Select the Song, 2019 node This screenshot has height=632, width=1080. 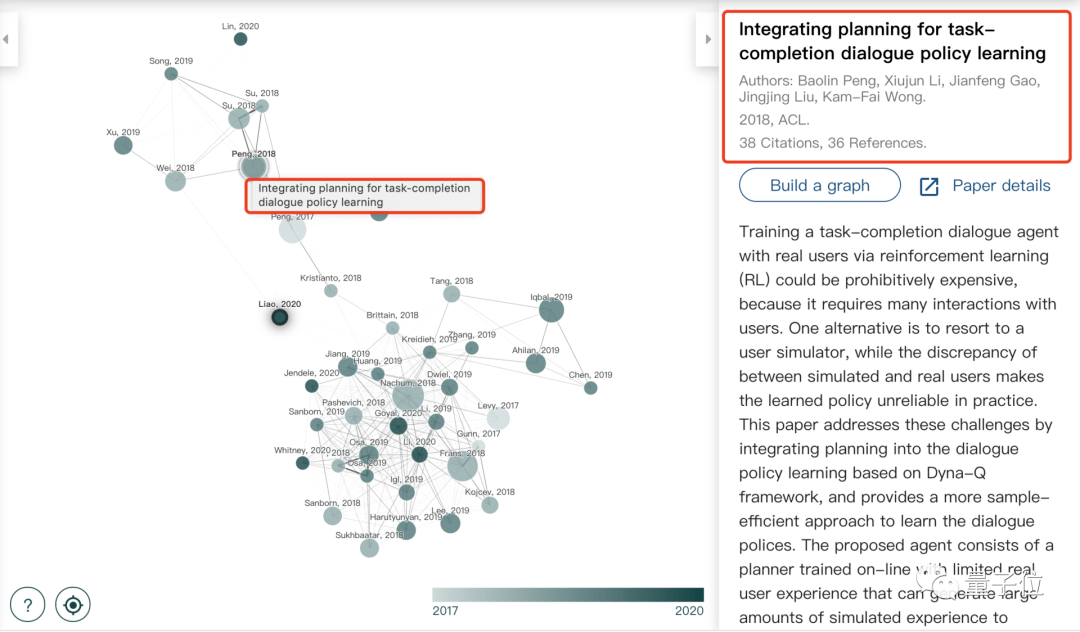(172, 74)
